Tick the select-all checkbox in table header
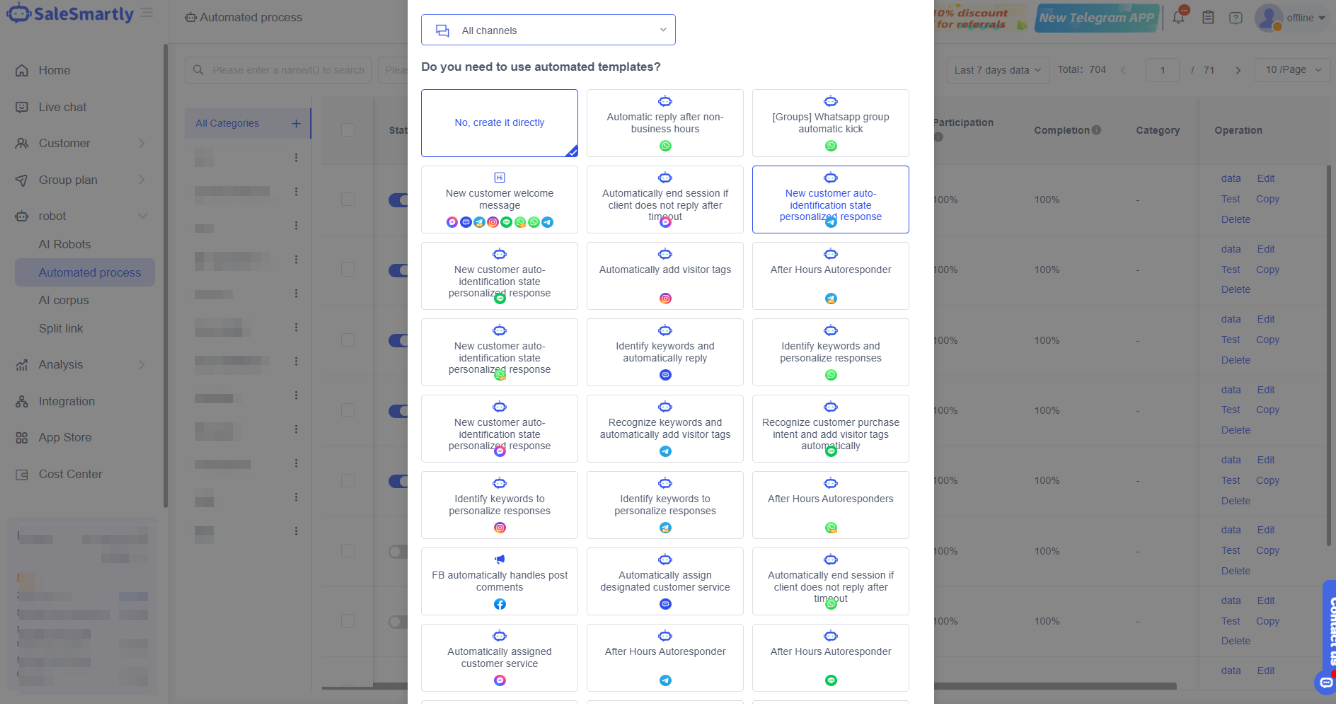 pos(348,130)
